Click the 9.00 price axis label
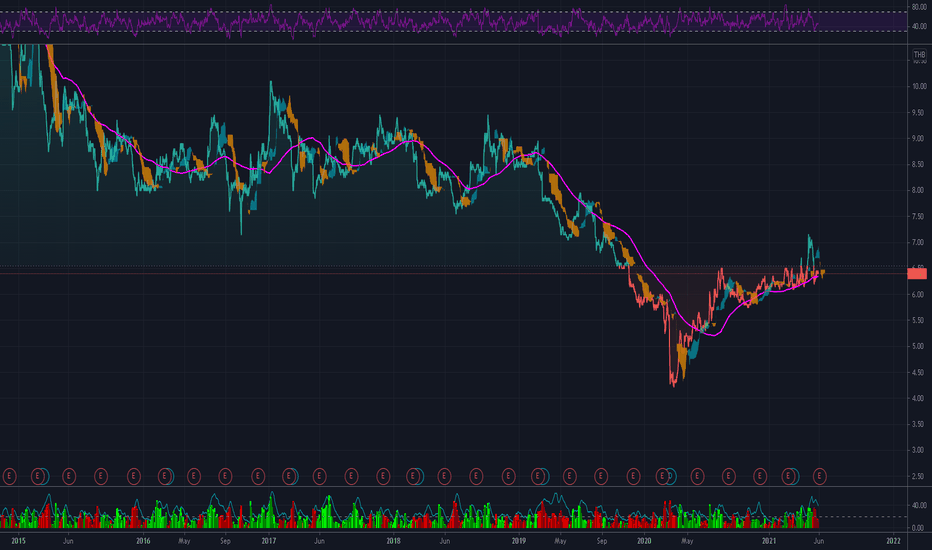The width and height of the screenshot is (932, 550). [x=918, y=139]
